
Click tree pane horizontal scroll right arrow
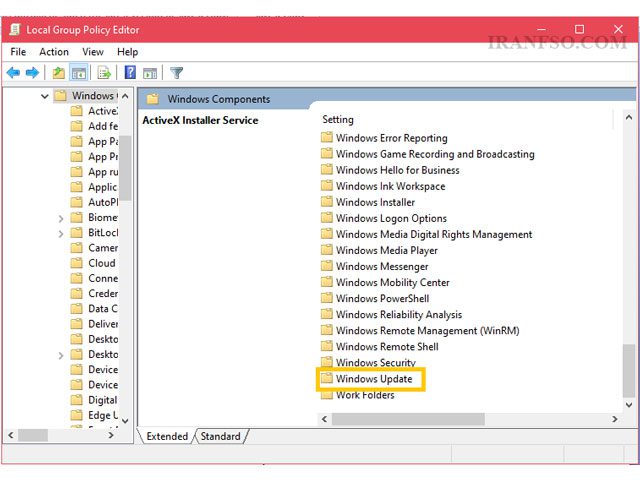tap(111, 436)
